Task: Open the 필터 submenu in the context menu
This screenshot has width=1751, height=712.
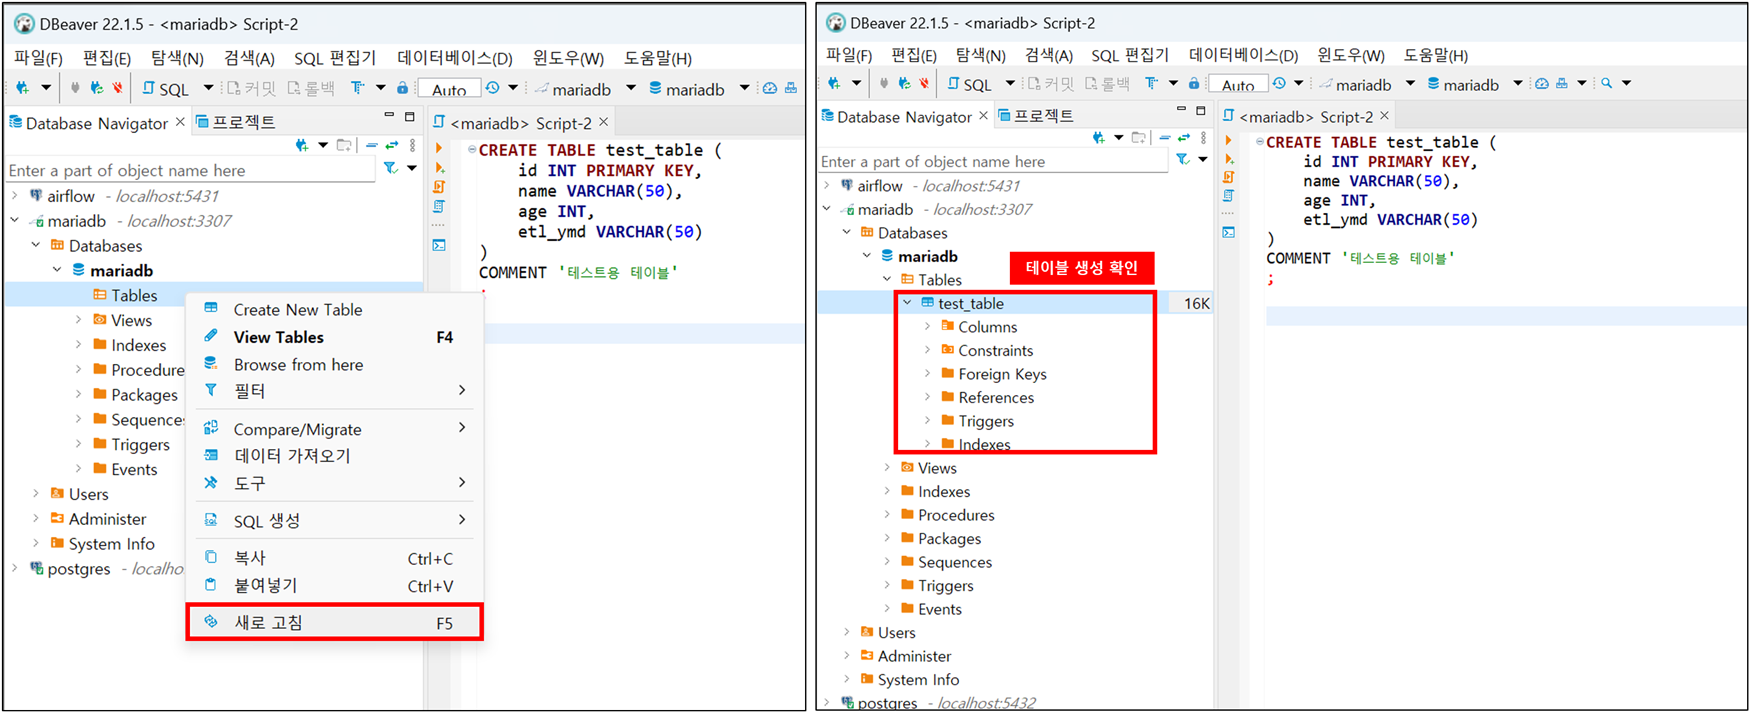Action: pos(335,390)
